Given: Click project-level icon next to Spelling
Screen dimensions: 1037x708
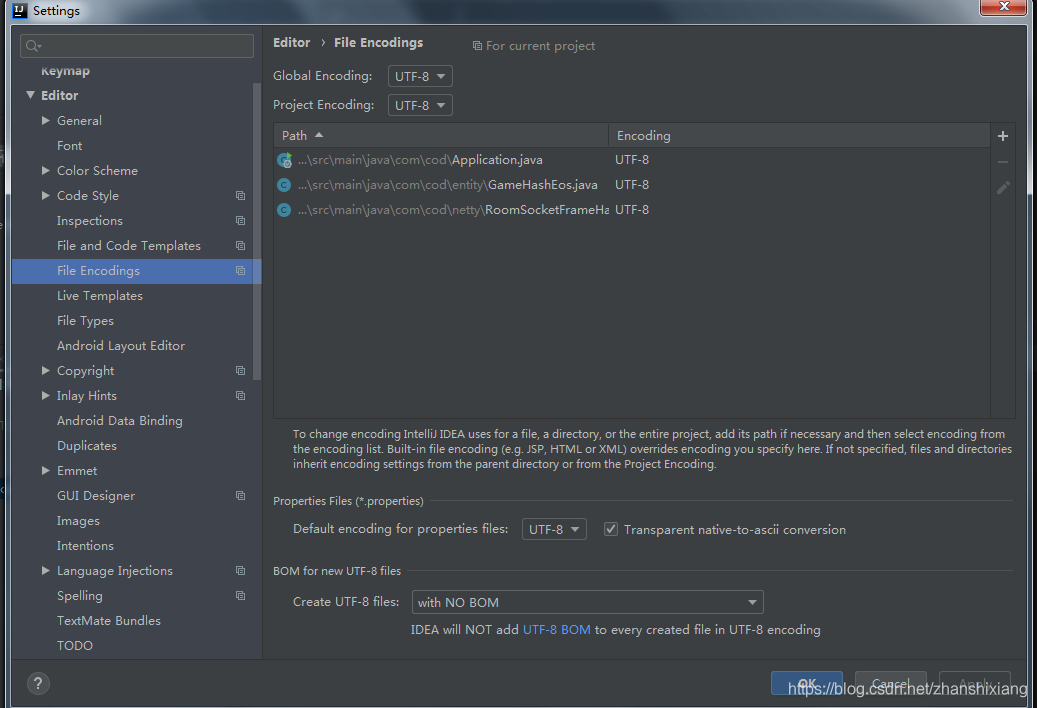Looking at the screenshot, I should (x=240, y=596).
